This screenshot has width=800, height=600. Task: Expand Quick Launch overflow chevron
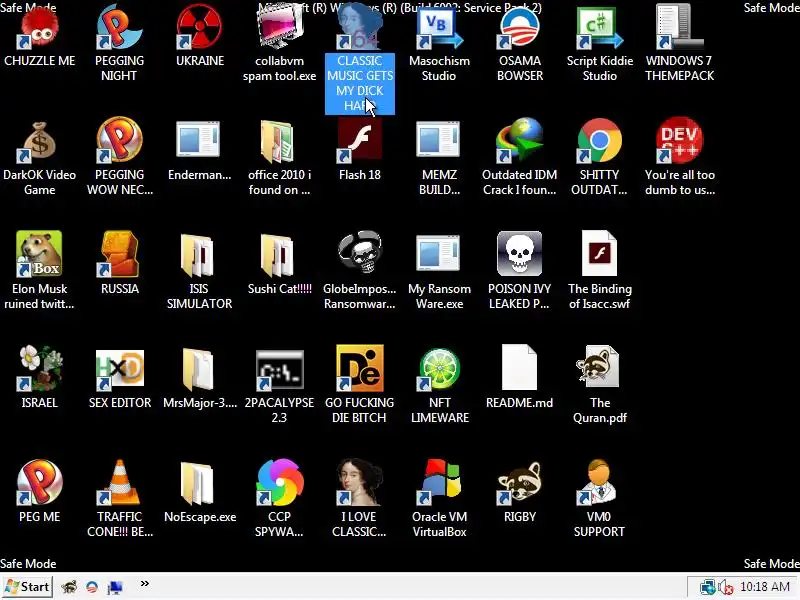(x=145, y=583)
